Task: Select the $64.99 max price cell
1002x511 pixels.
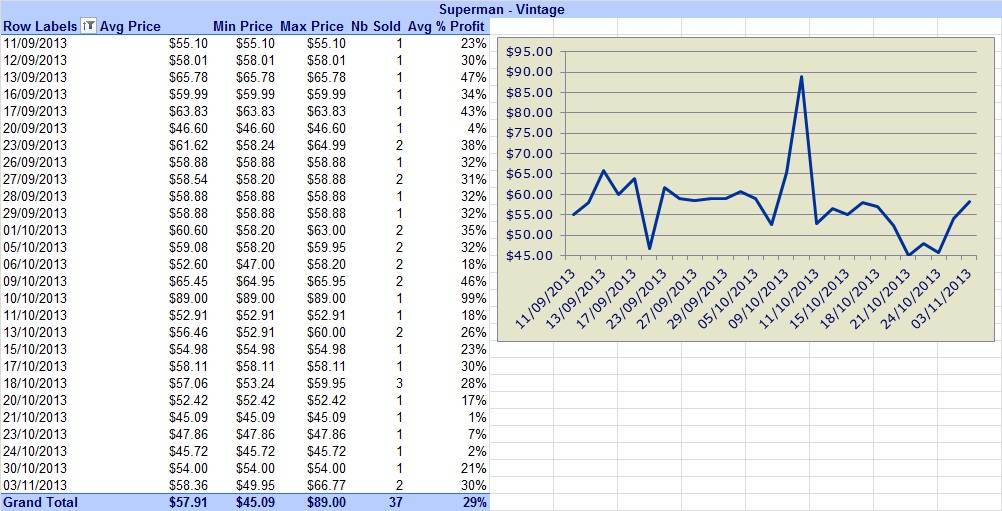Action: 326,146
